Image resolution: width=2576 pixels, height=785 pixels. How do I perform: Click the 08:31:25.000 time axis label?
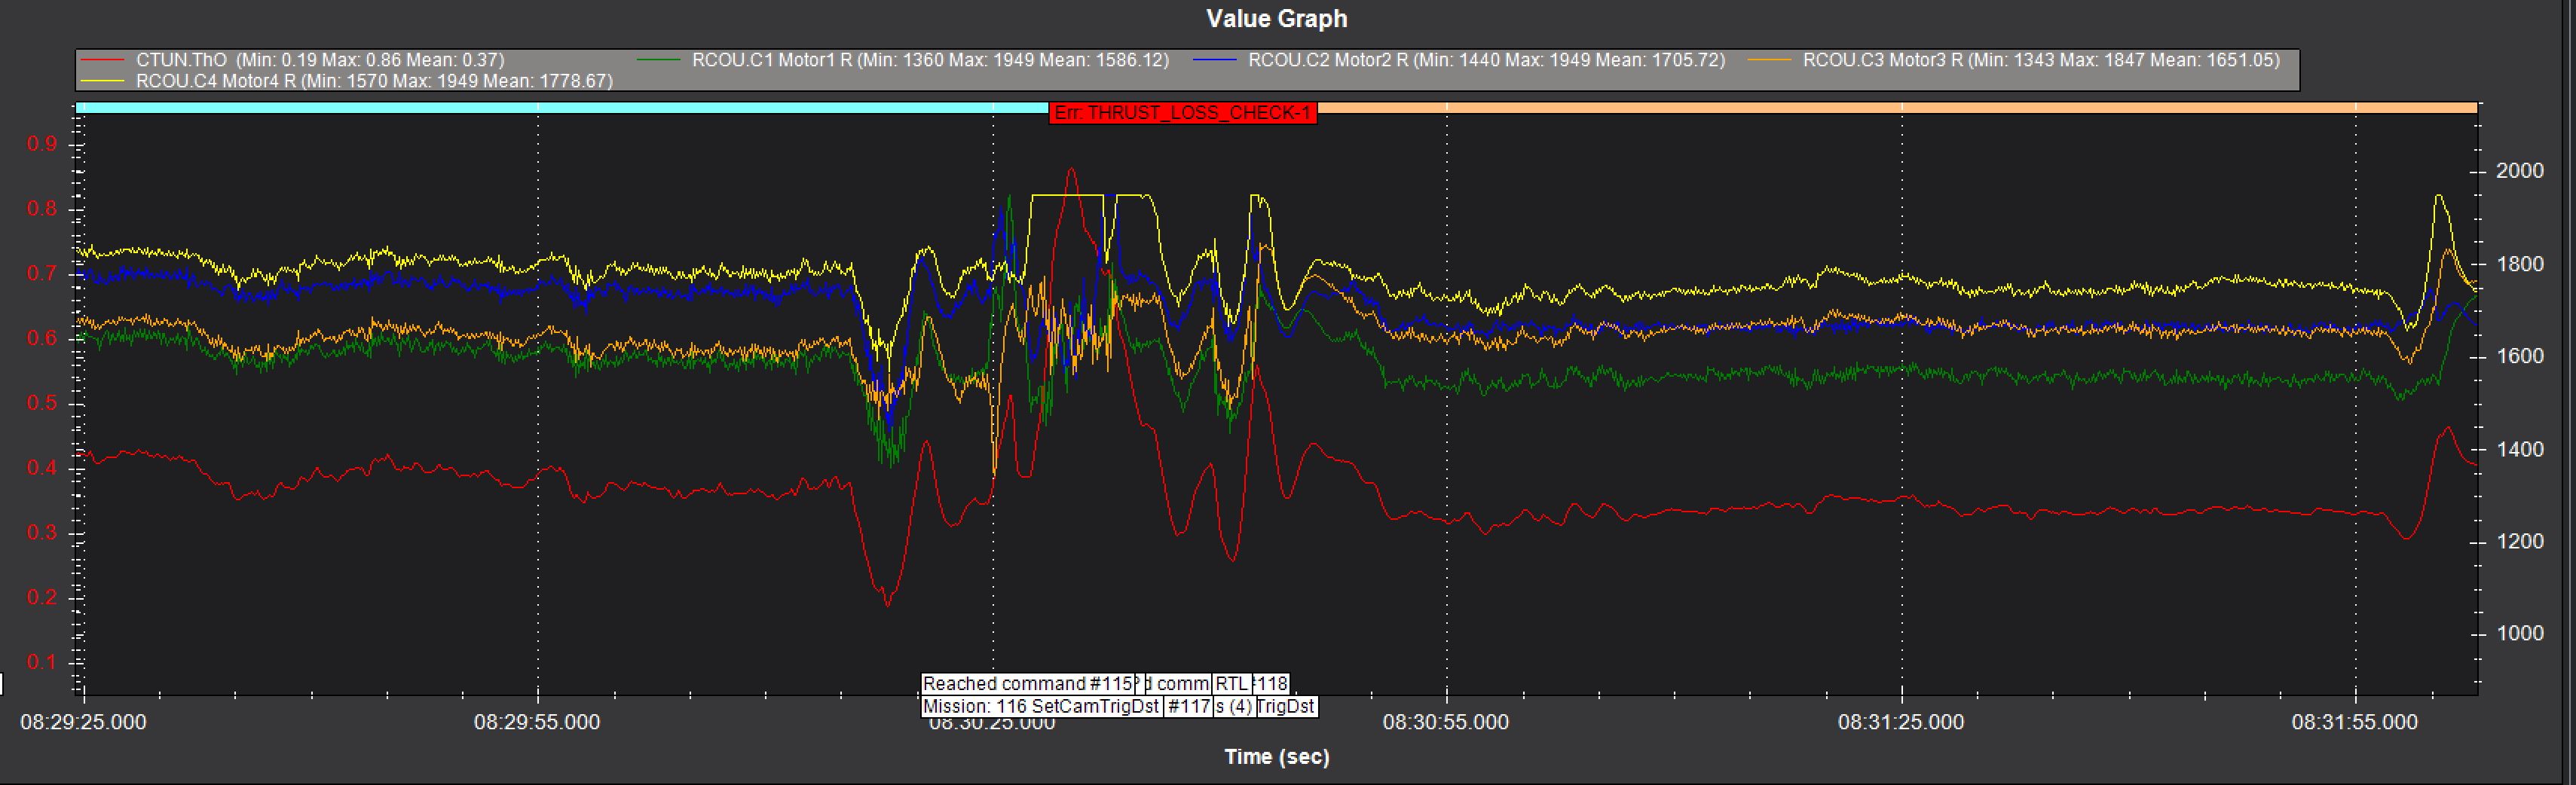pos(1901,722)
